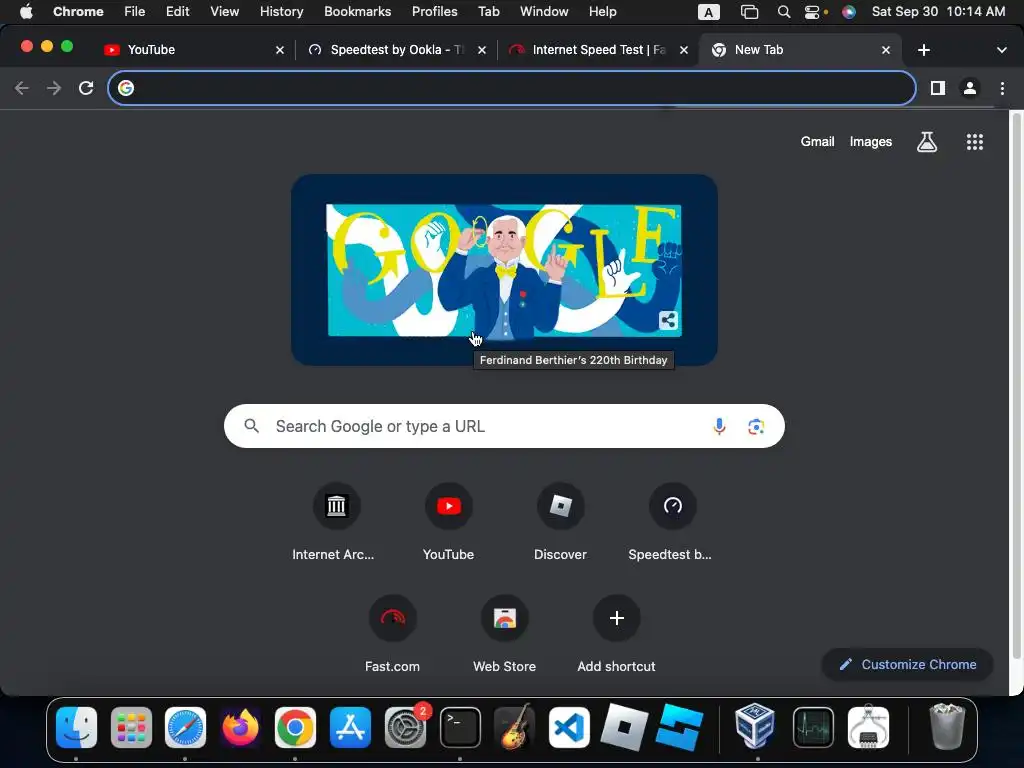
Task: Close the Internet Speed Test tab
Action: tap(684, 50)
